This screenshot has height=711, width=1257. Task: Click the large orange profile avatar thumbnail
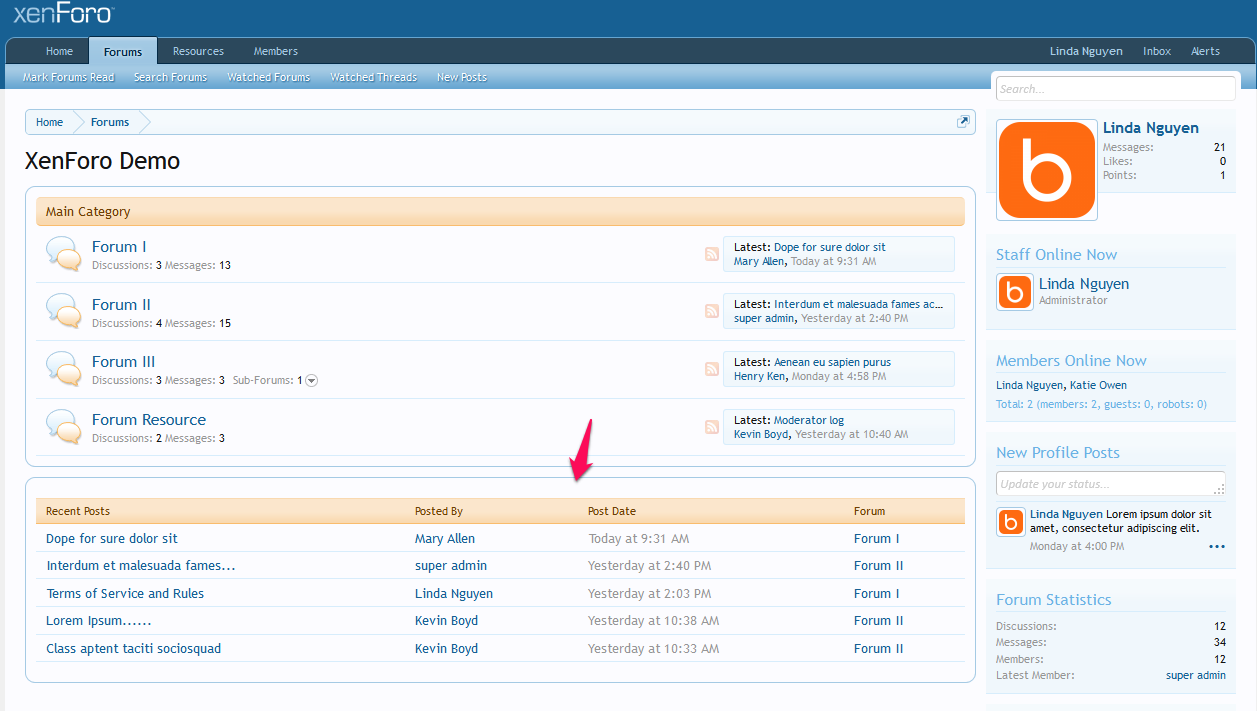tap(1047, 170)
